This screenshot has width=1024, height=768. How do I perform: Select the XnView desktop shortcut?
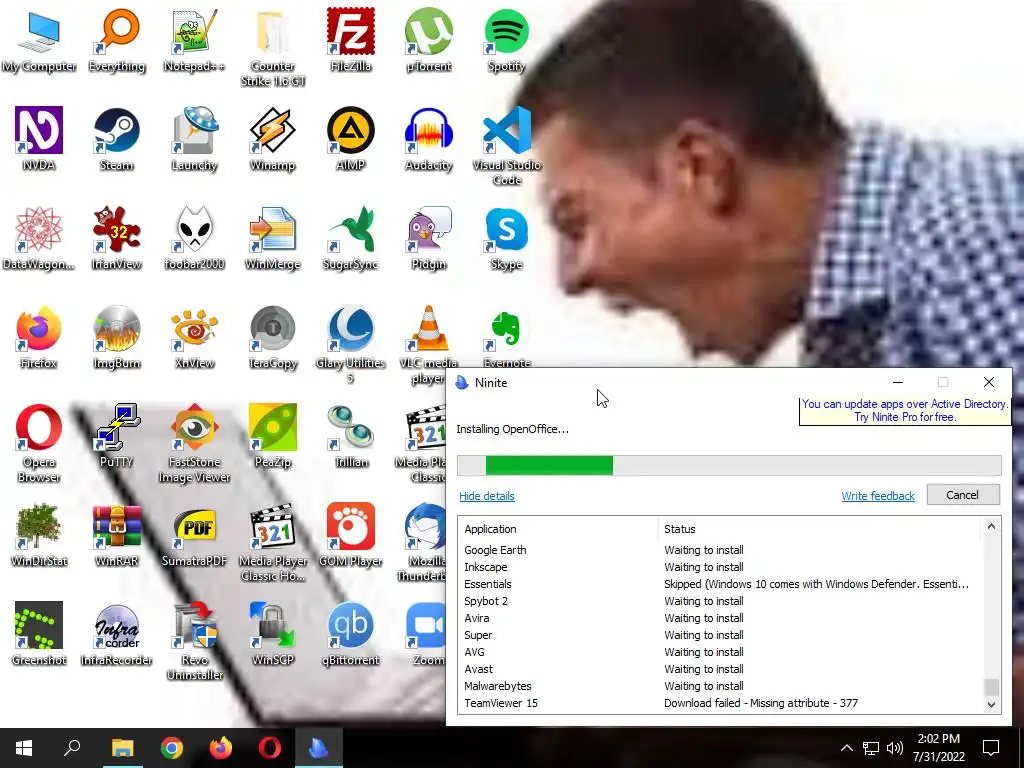[x=195, y=337]
